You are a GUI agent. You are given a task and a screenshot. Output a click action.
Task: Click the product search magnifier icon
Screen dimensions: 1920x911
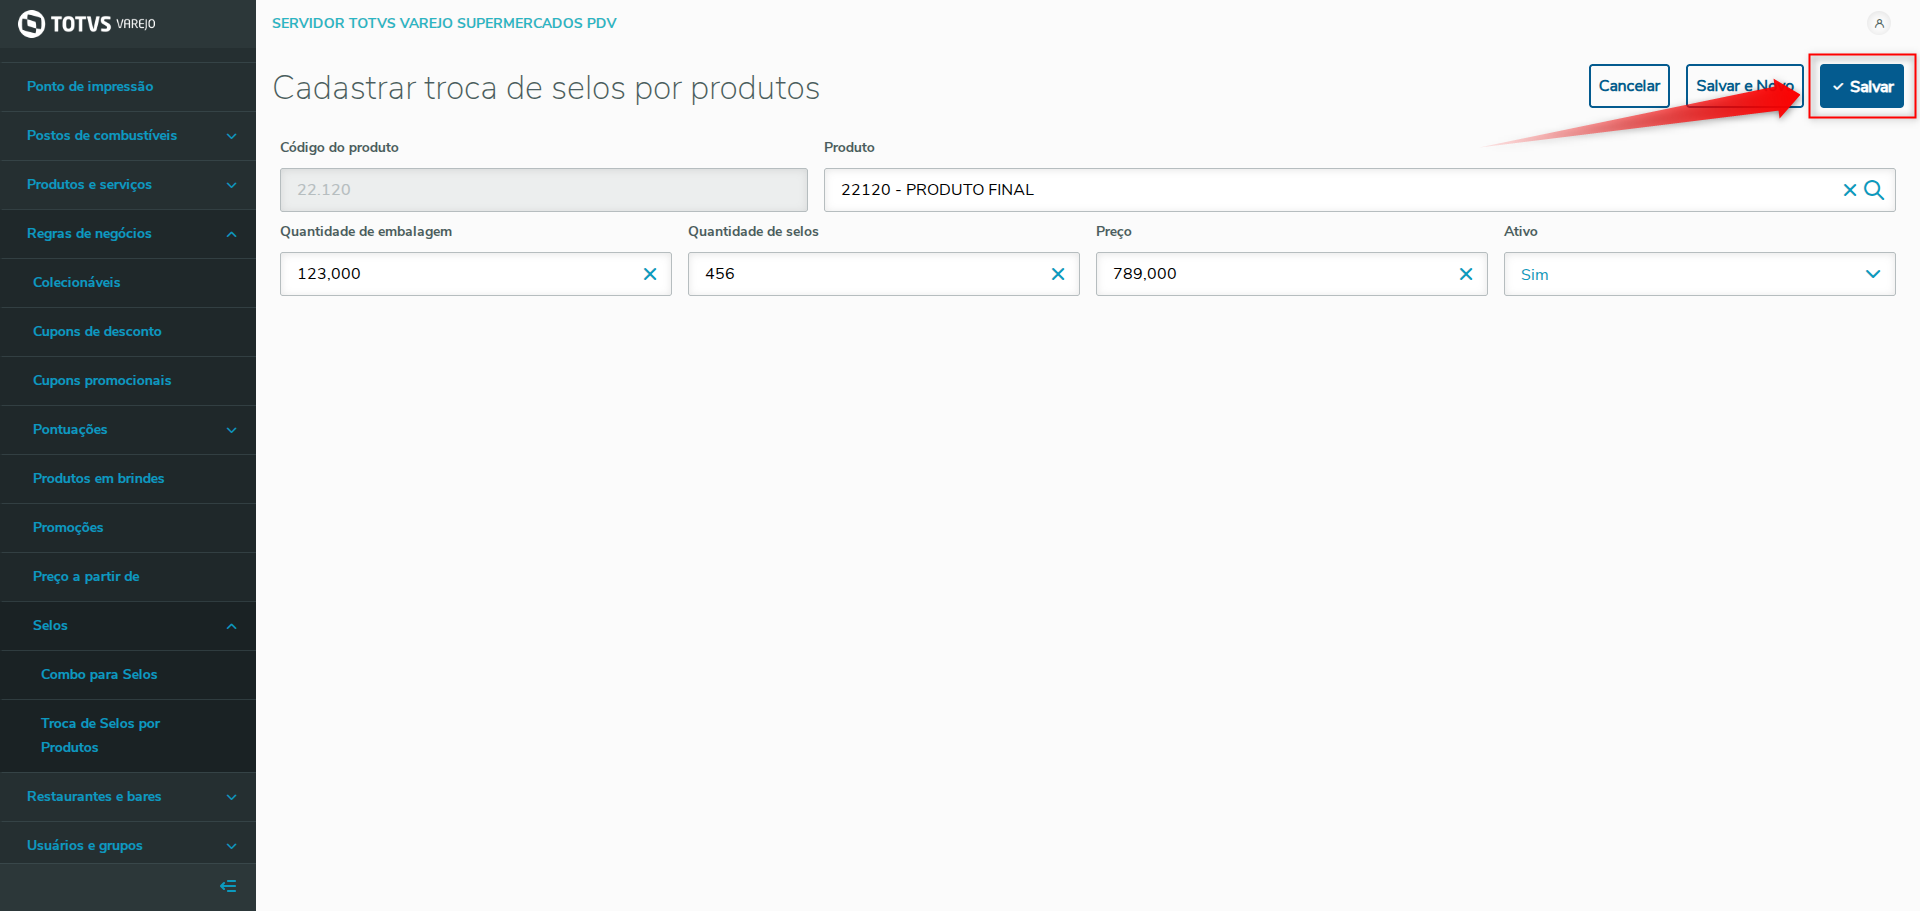click(1874, 190)
